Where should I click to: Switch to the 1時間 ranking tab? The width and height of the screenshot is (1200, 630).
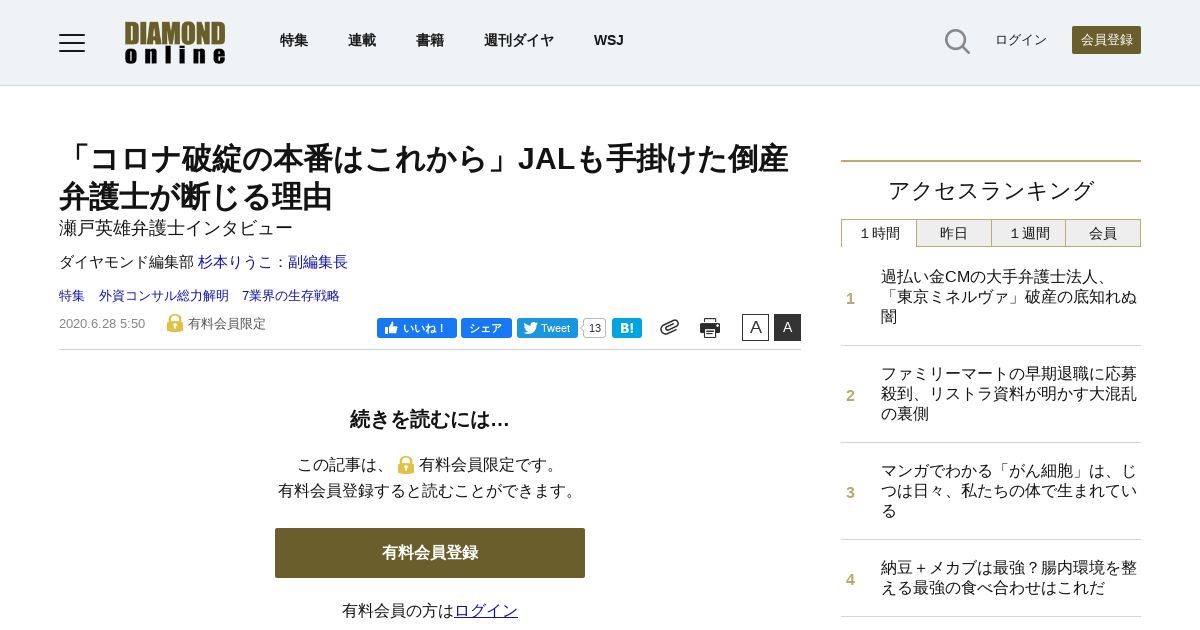tap(879, 233)
